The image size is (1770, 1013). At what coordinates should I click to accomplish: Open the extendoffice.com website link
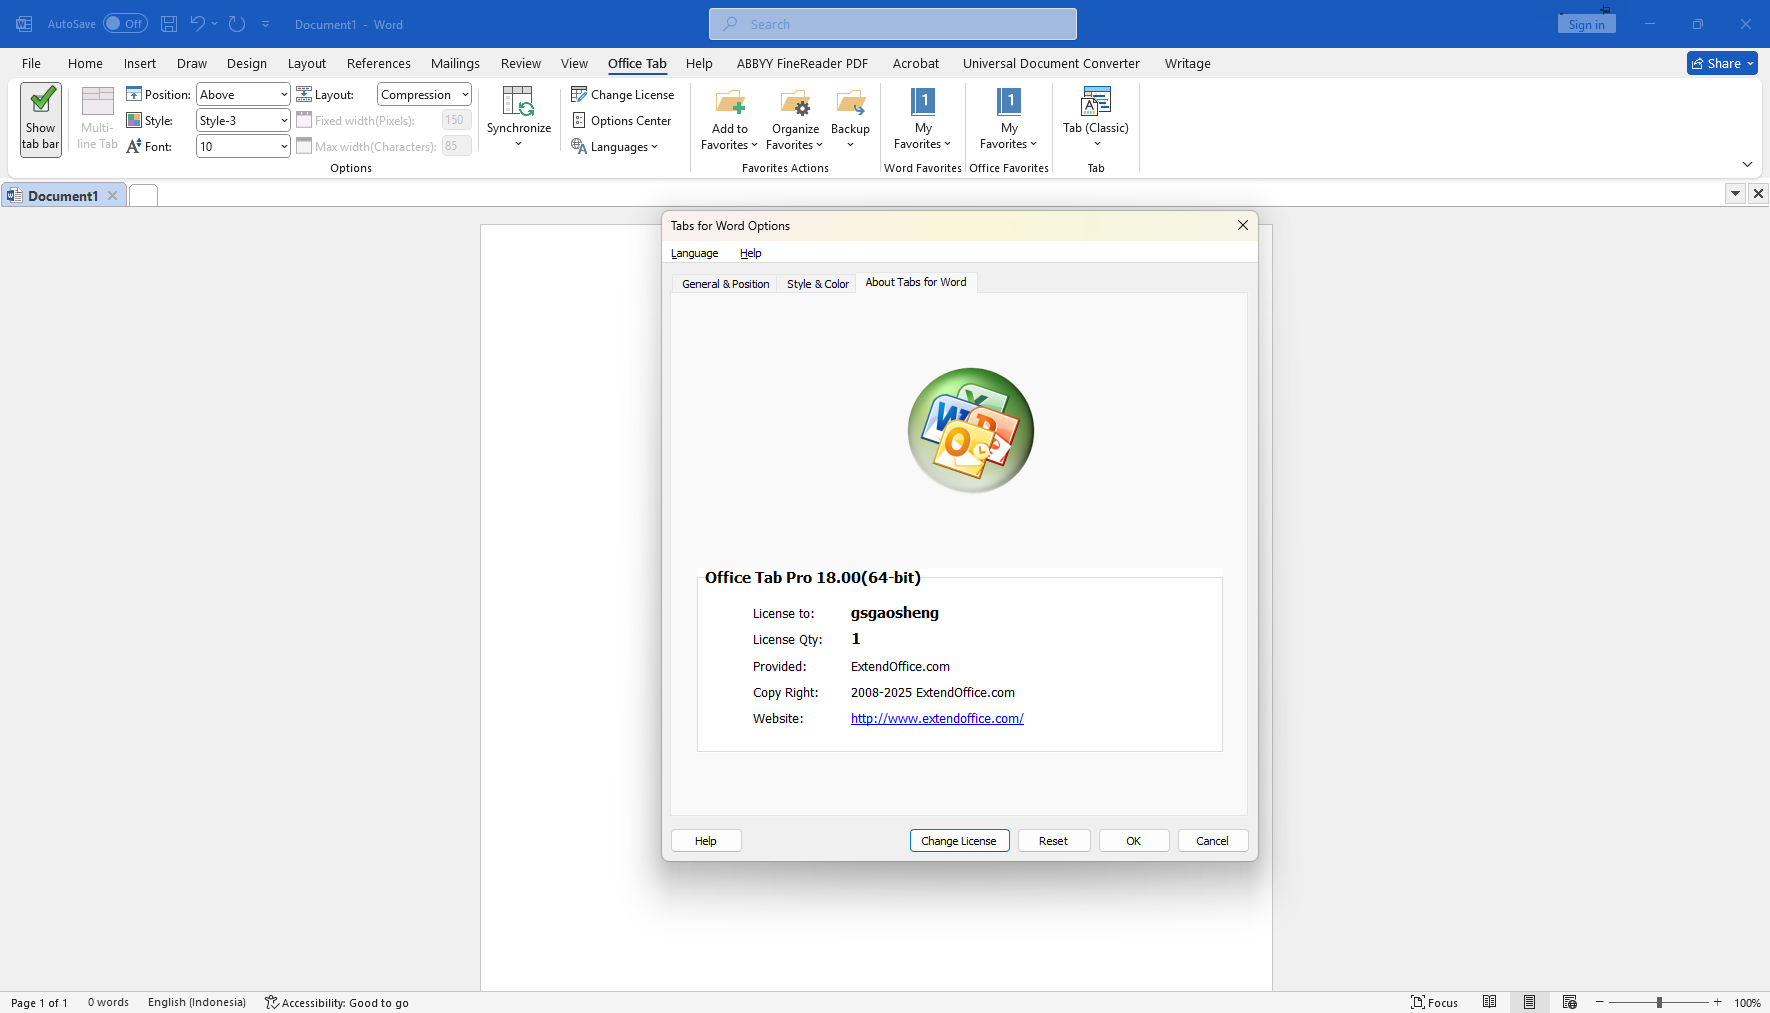tap(937, 719)
